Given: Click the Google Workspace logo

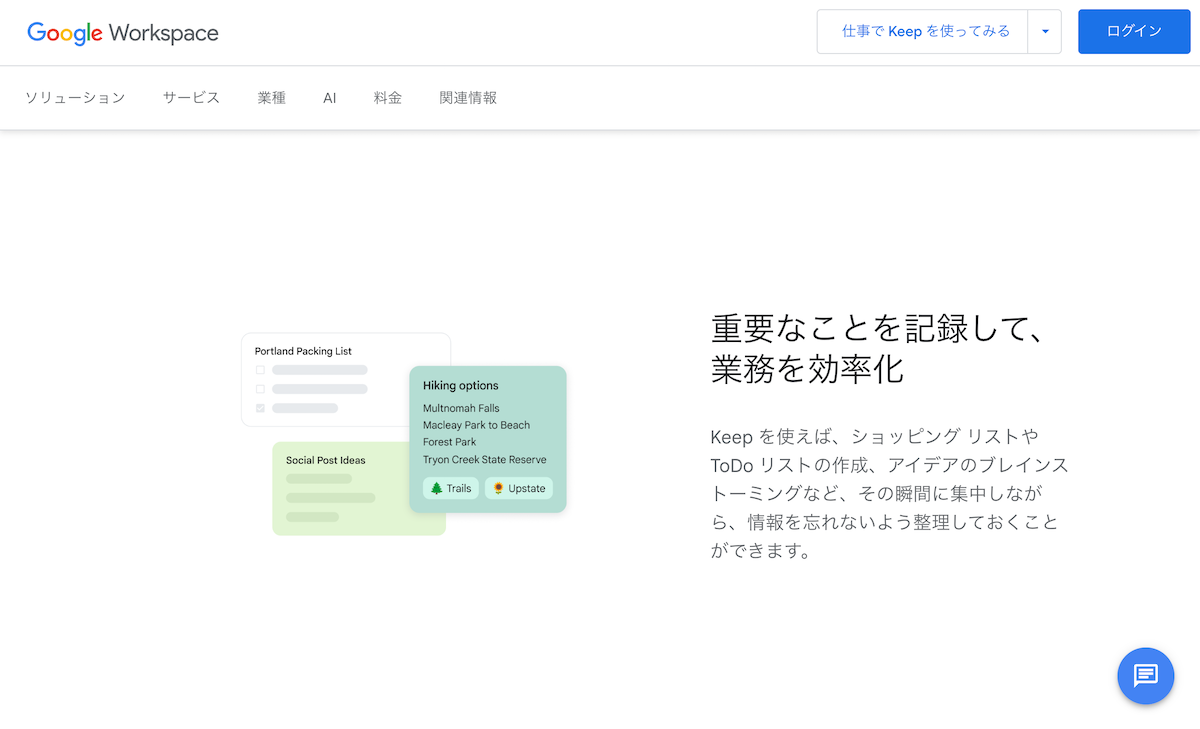Looking at the screenshot, I should point(123,32).
